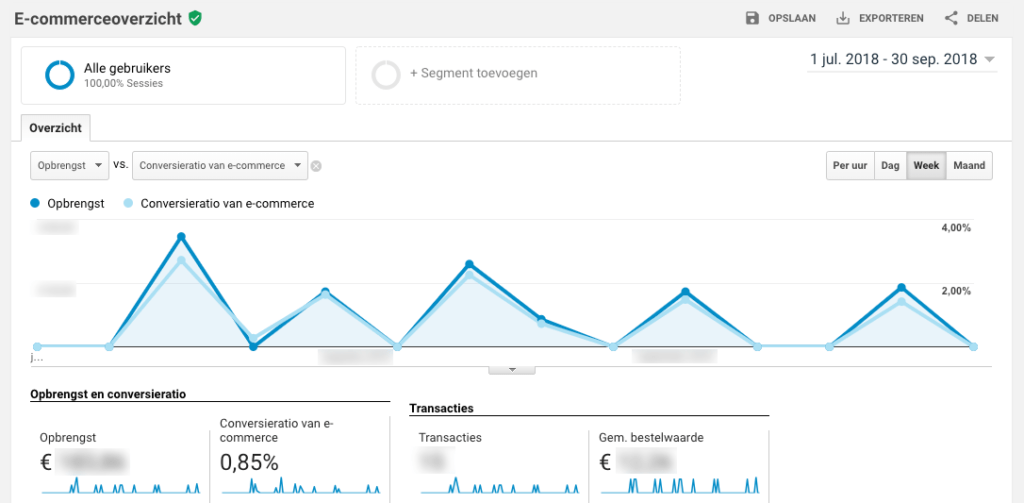Click the highest Opbrengst peak data point
The width and height of the screenshot is (1024, 503).
(182, 236)
